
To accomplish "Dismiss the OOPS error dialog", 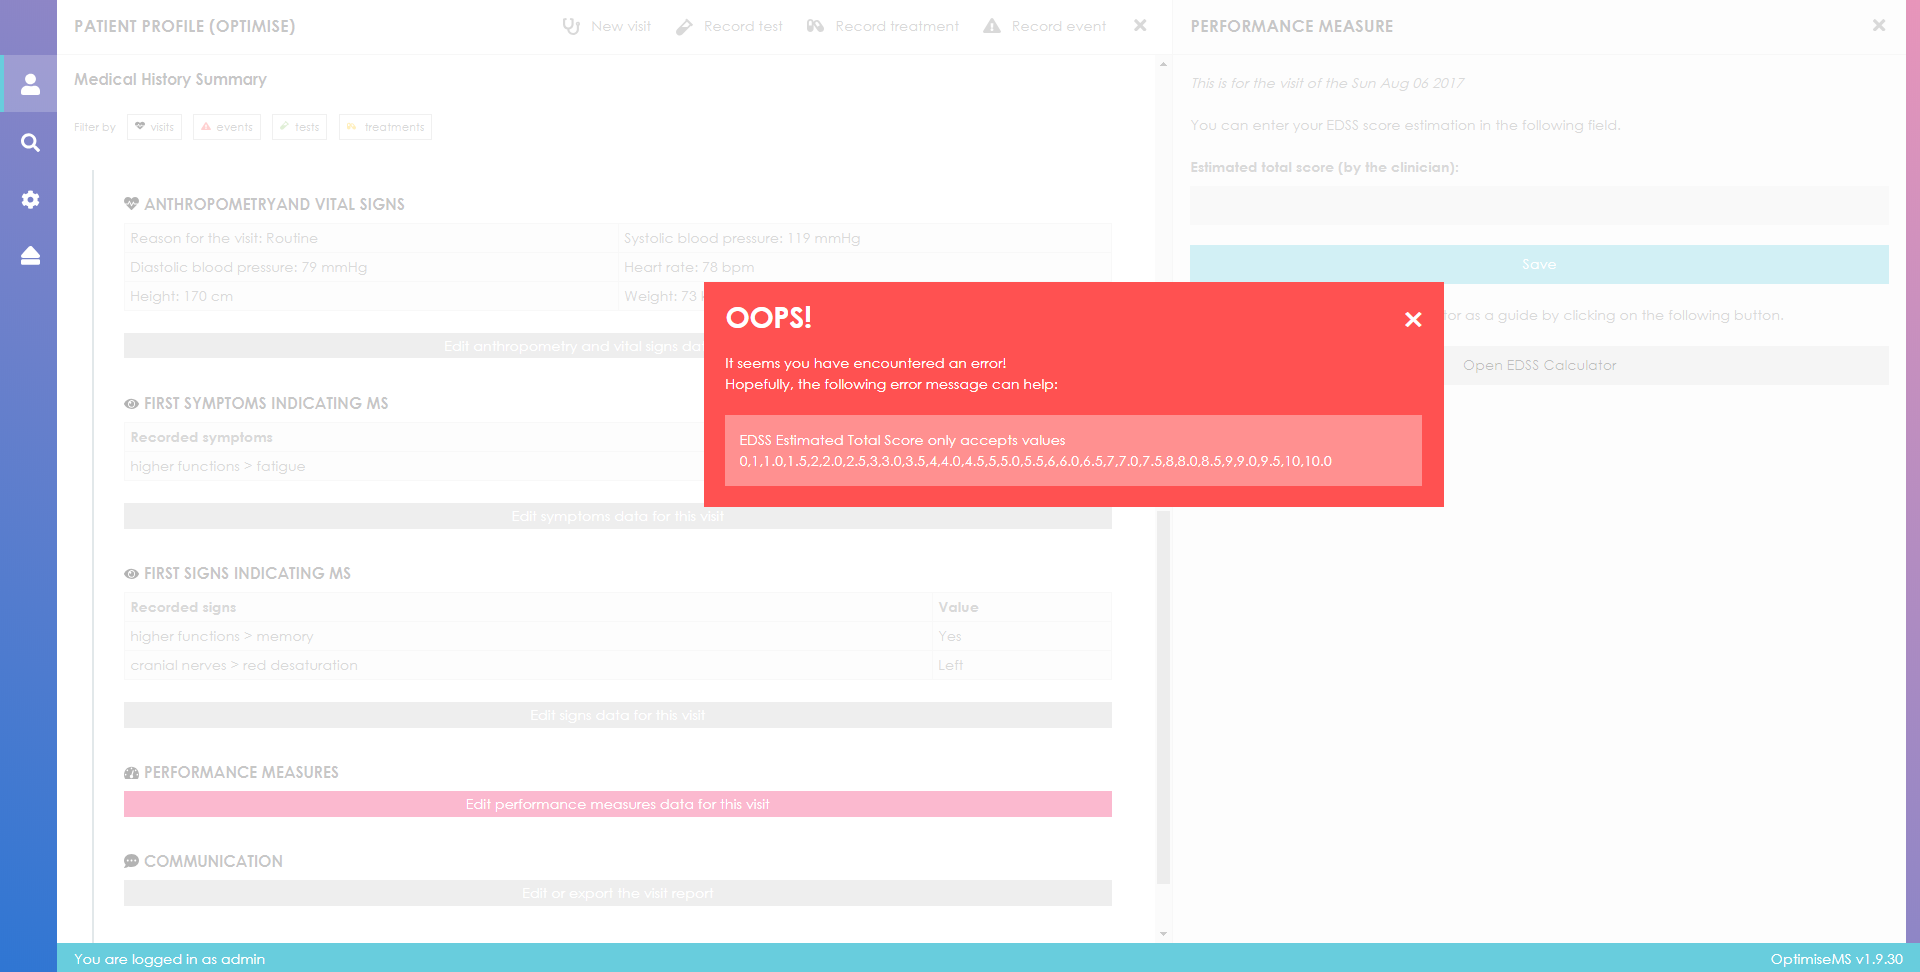I will click(1412, 319).
